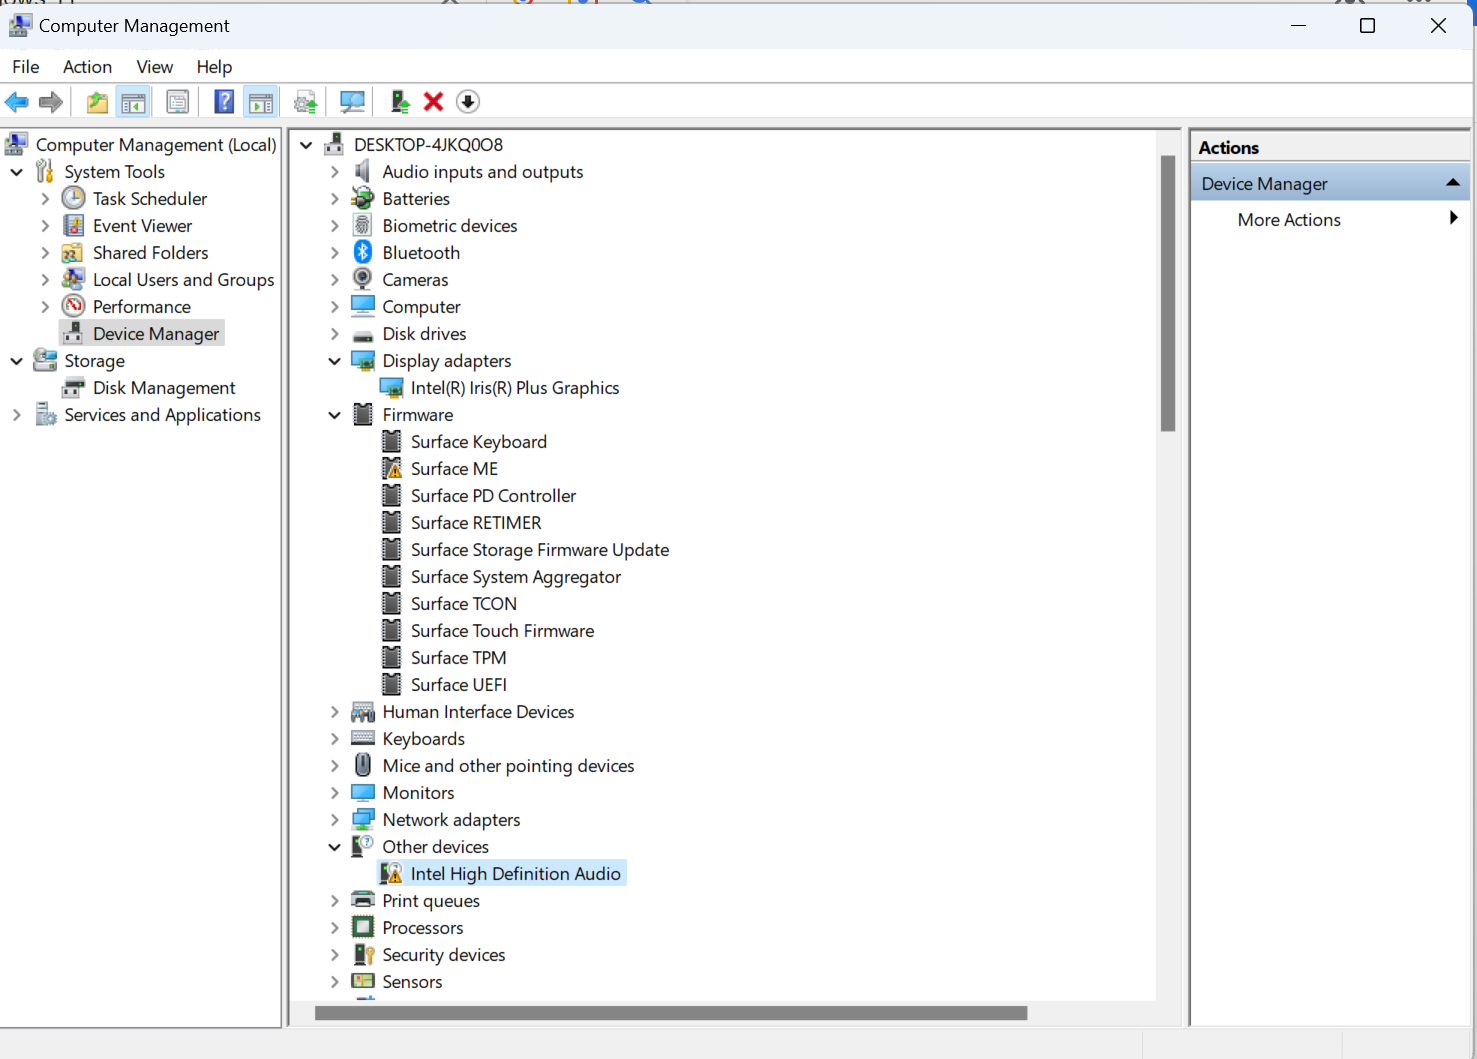Open the Action menu
Screen dimensions: 1477x1059
coord(87,67)
